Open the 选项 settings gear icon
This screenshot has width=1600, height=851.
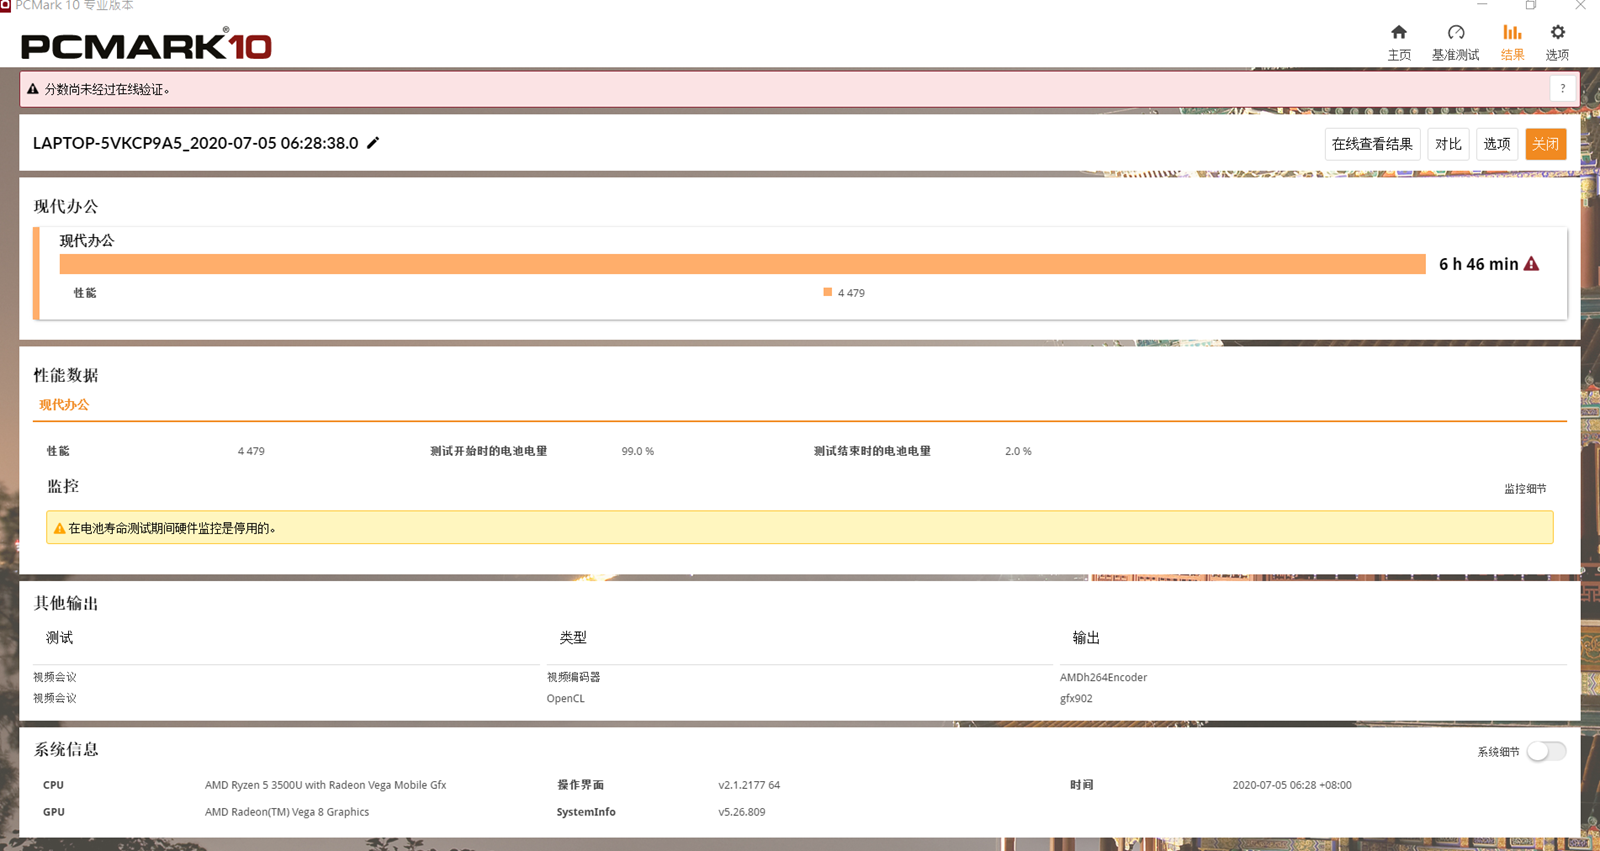(x=1557, y=34)
